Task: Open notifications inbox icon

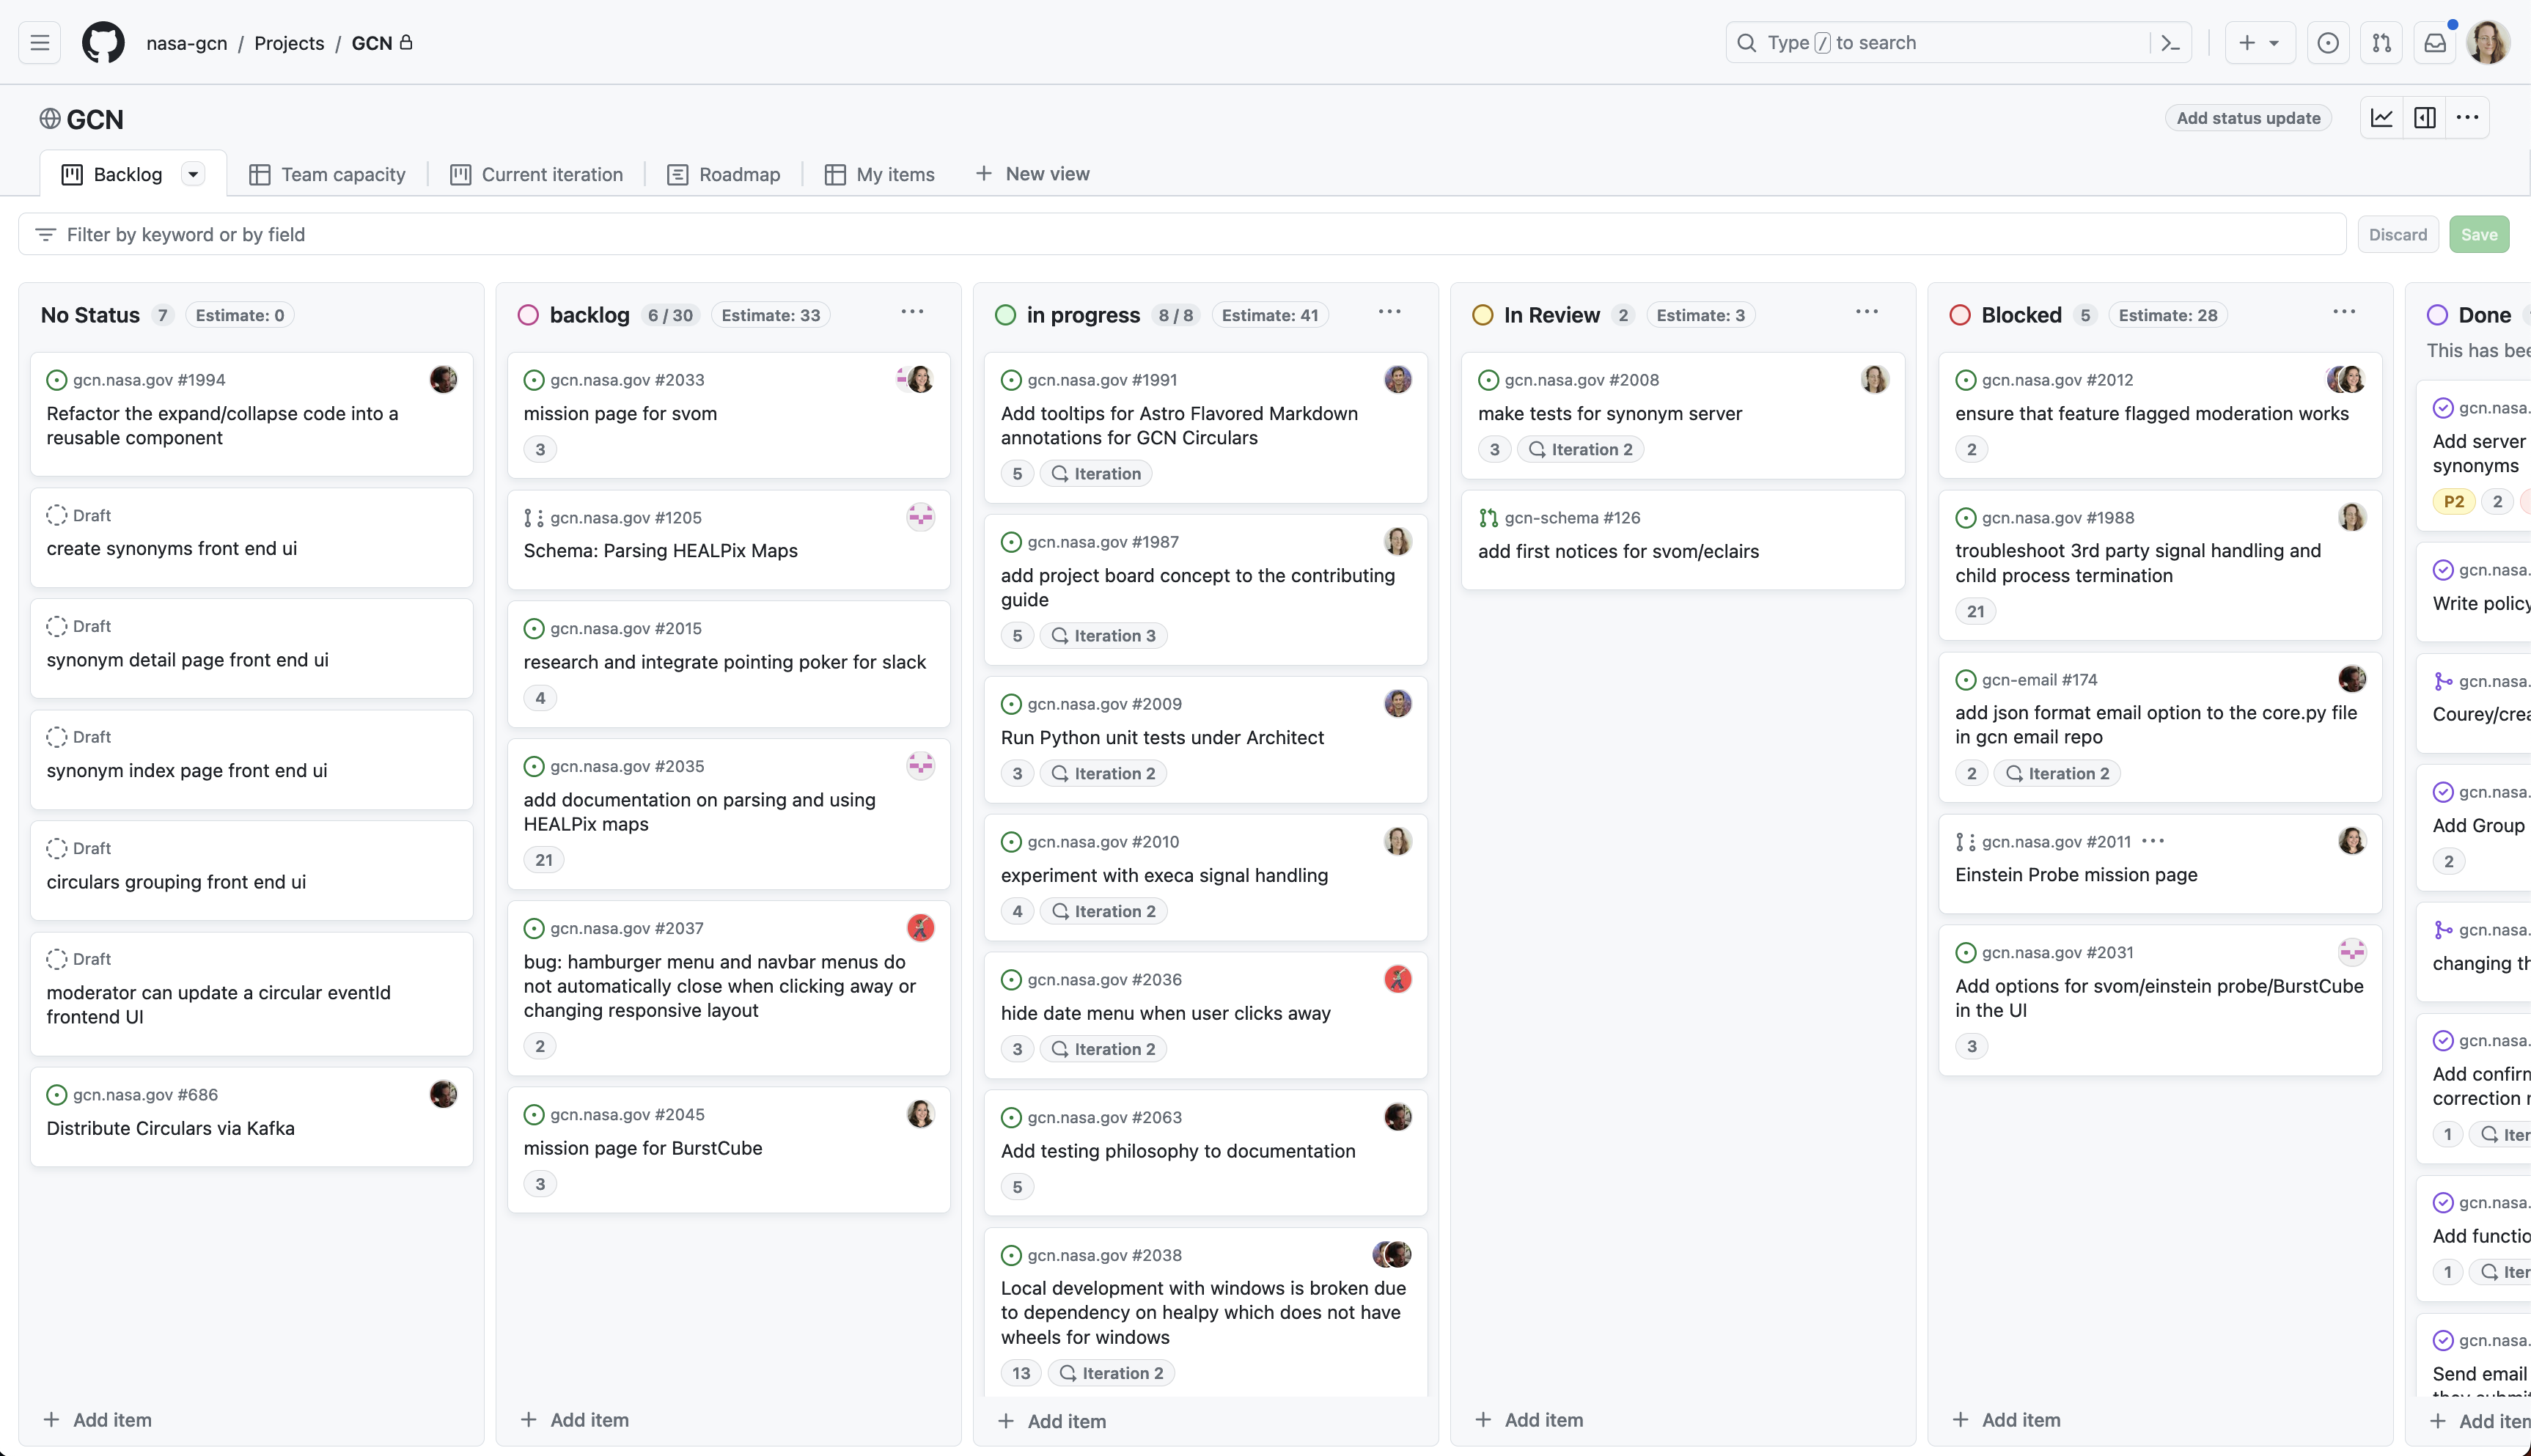Action: (x=2435, y=43)
